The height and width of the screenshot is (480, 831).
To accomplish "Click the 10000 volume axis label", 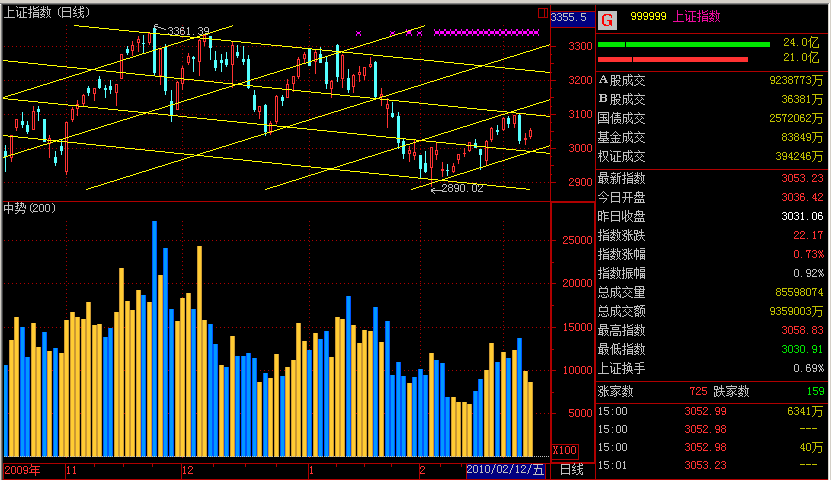I will (x=577, y=370).
